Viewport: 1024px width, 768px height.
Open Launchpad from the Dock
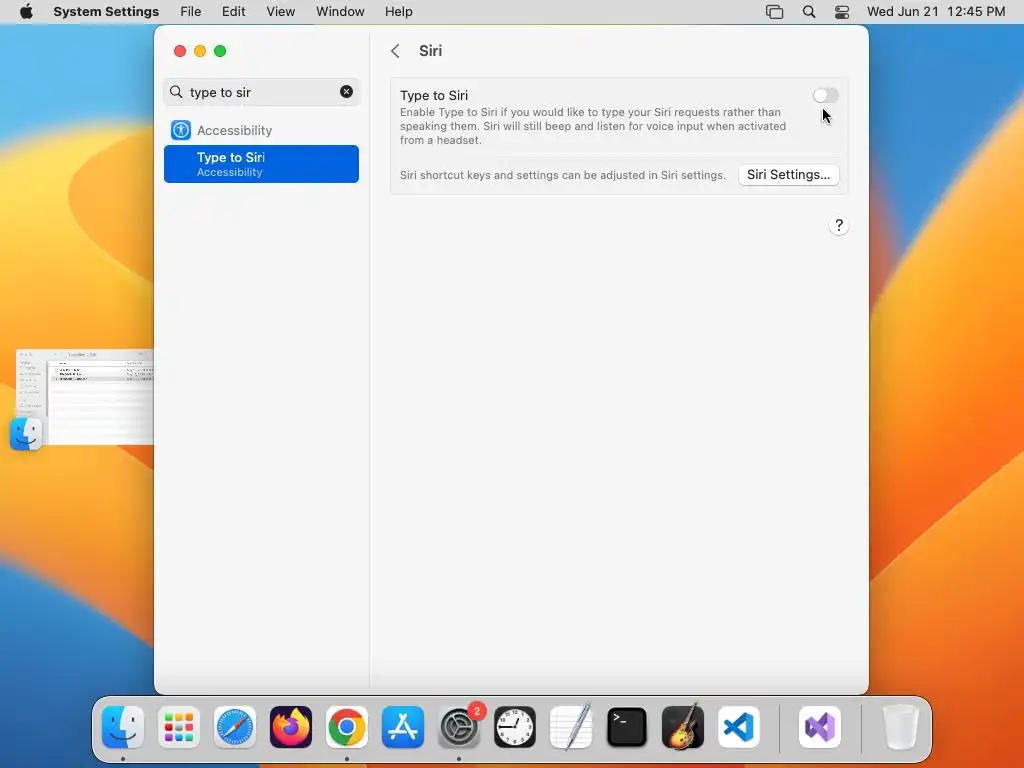pos(179,727)
